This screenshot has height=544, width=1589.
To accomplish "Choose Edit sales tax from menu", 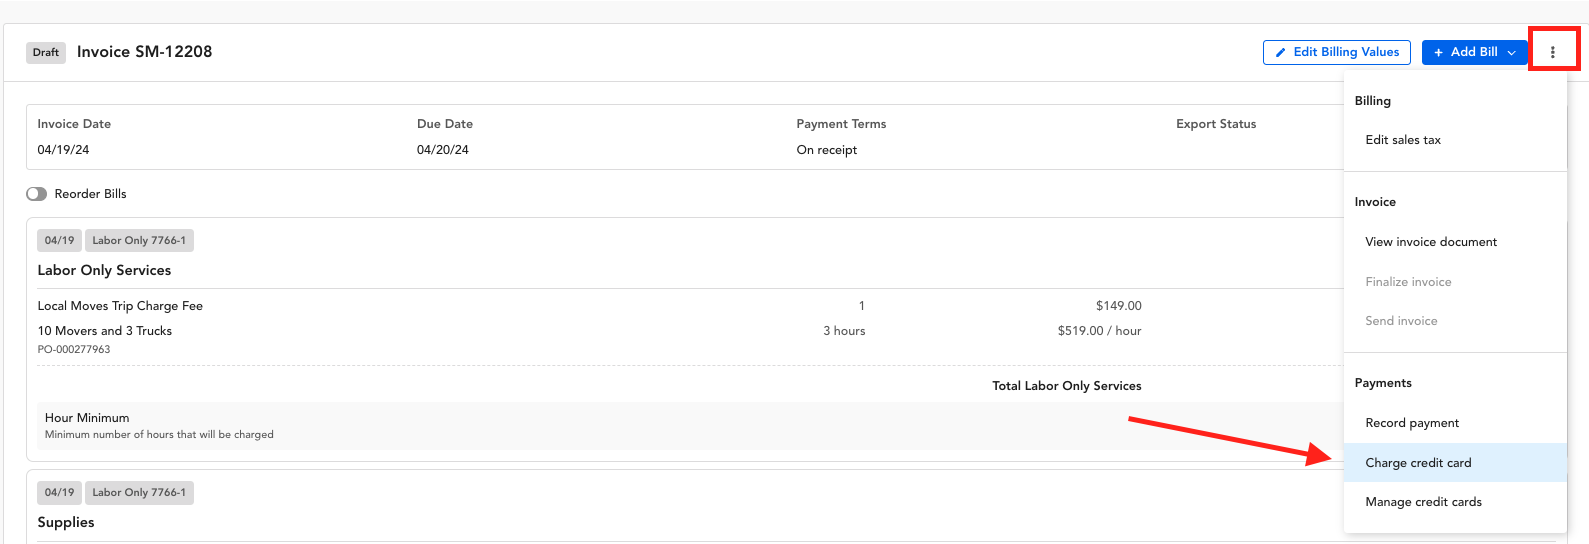I will pos(1403,140).
